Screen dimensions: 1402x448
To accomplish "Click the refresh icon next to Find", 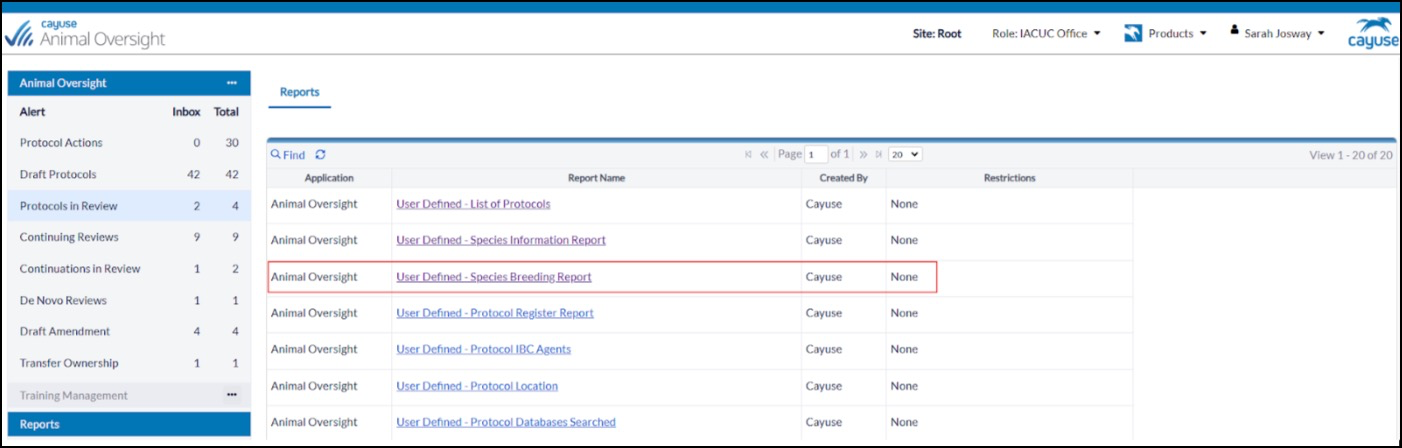I will (320, 155).
